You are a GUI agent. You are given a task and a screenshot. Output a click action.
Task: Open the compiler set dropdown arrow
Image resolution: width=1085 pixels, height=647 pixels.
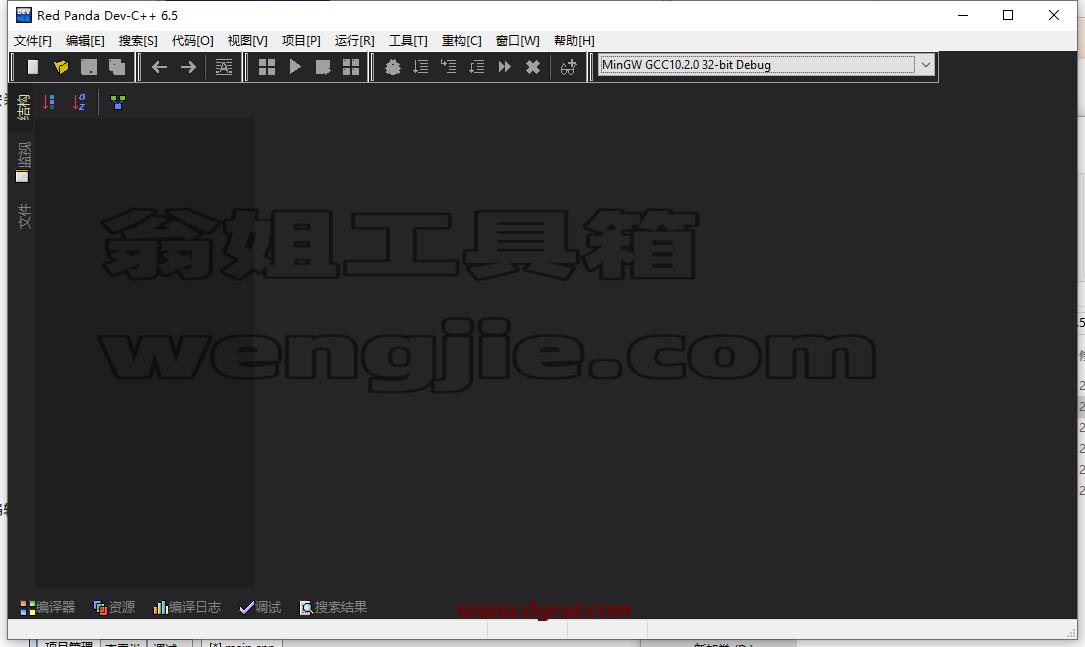click(925, 65)
